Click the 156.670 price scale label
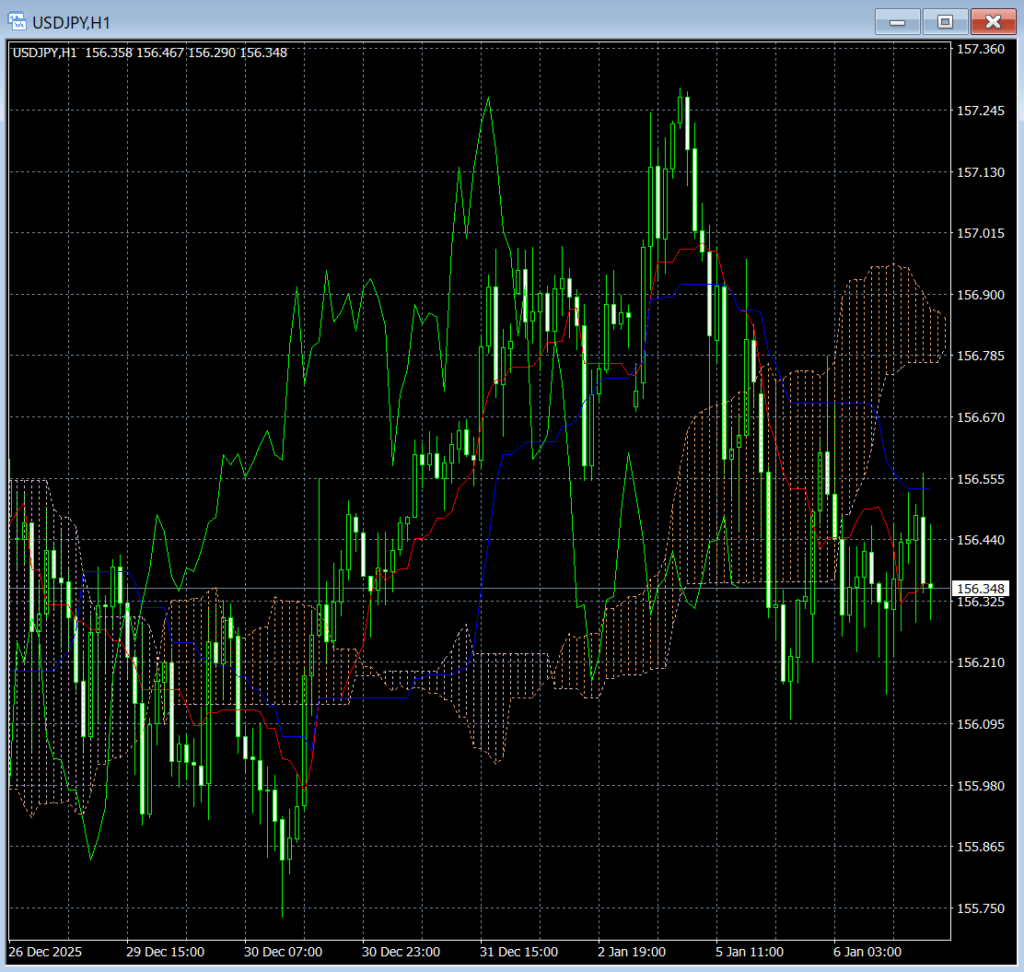This screenshot has width=1024, height=972. click(980, 417)
